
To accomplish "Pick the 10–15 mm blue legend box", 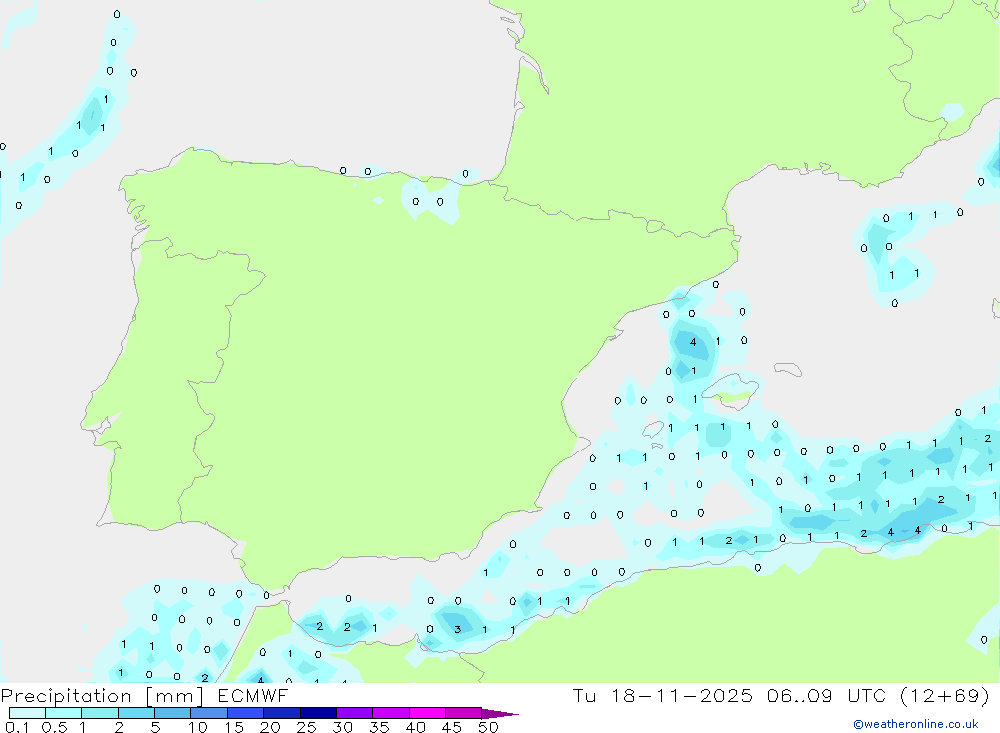I will pyautogui.click(x=209, y=713).
